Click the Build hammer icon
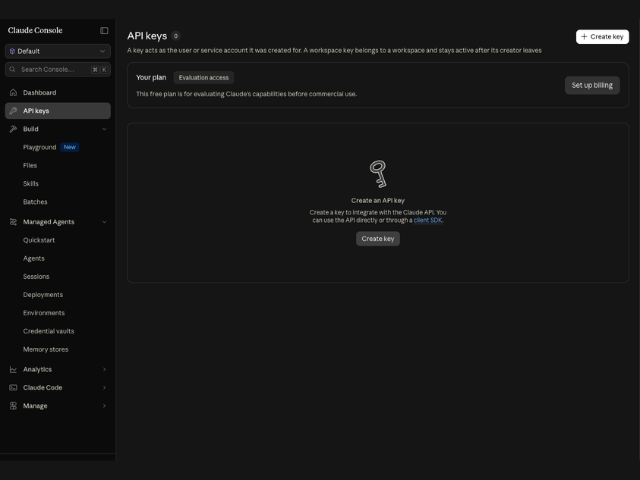This screenshot has height=480, width=640. pos(13,129)
